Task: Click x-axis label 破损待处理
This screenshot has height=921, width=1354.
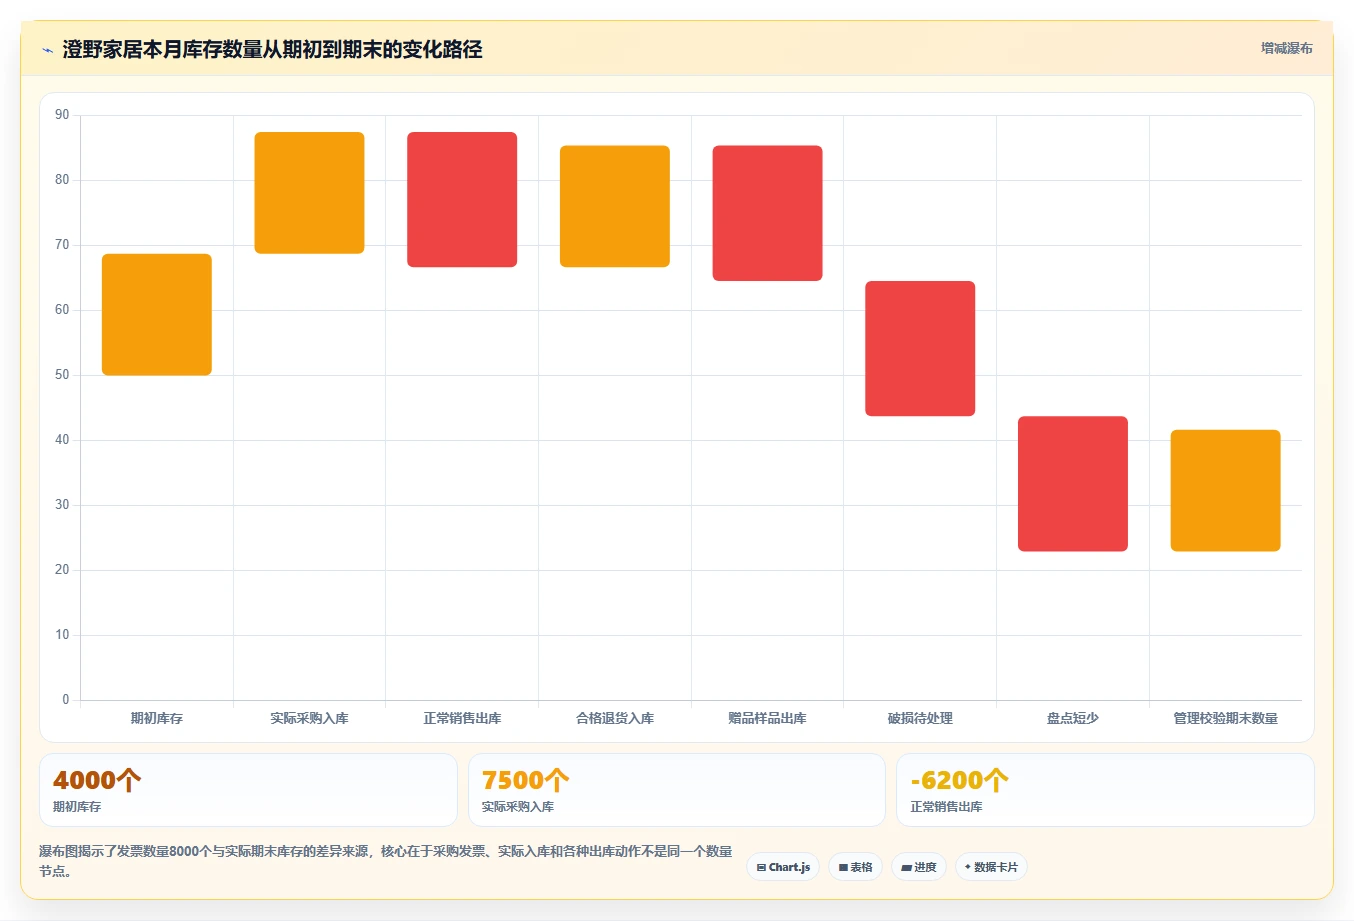Action: (x=920, y=718)
